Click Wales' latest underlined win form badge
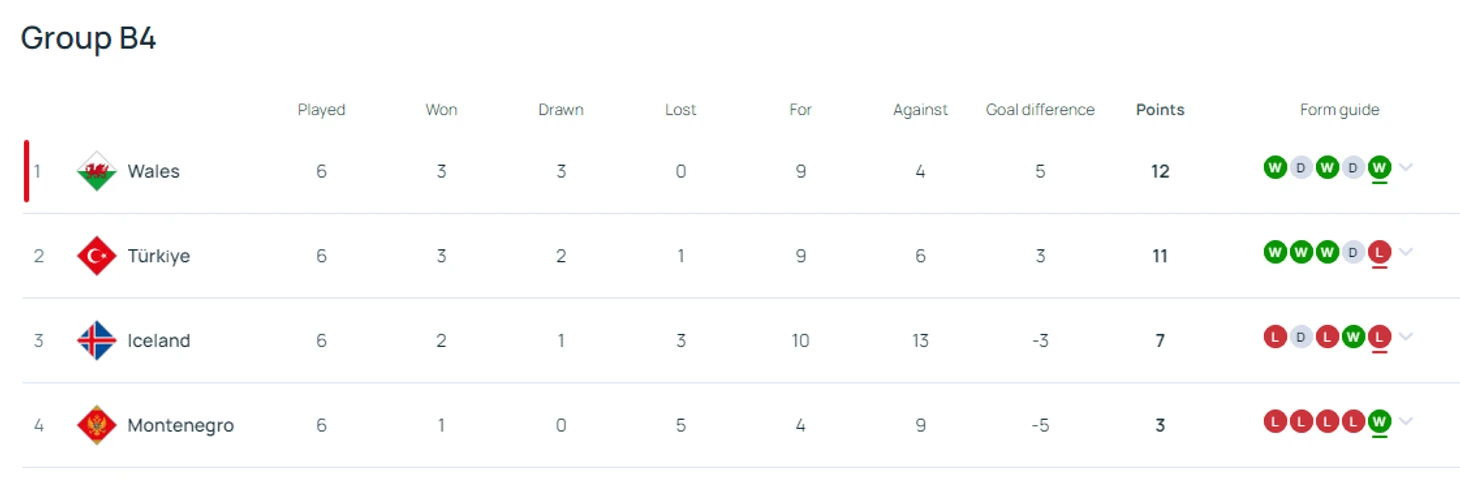This screenshot has height=490, width=1460. point(1379,167)
